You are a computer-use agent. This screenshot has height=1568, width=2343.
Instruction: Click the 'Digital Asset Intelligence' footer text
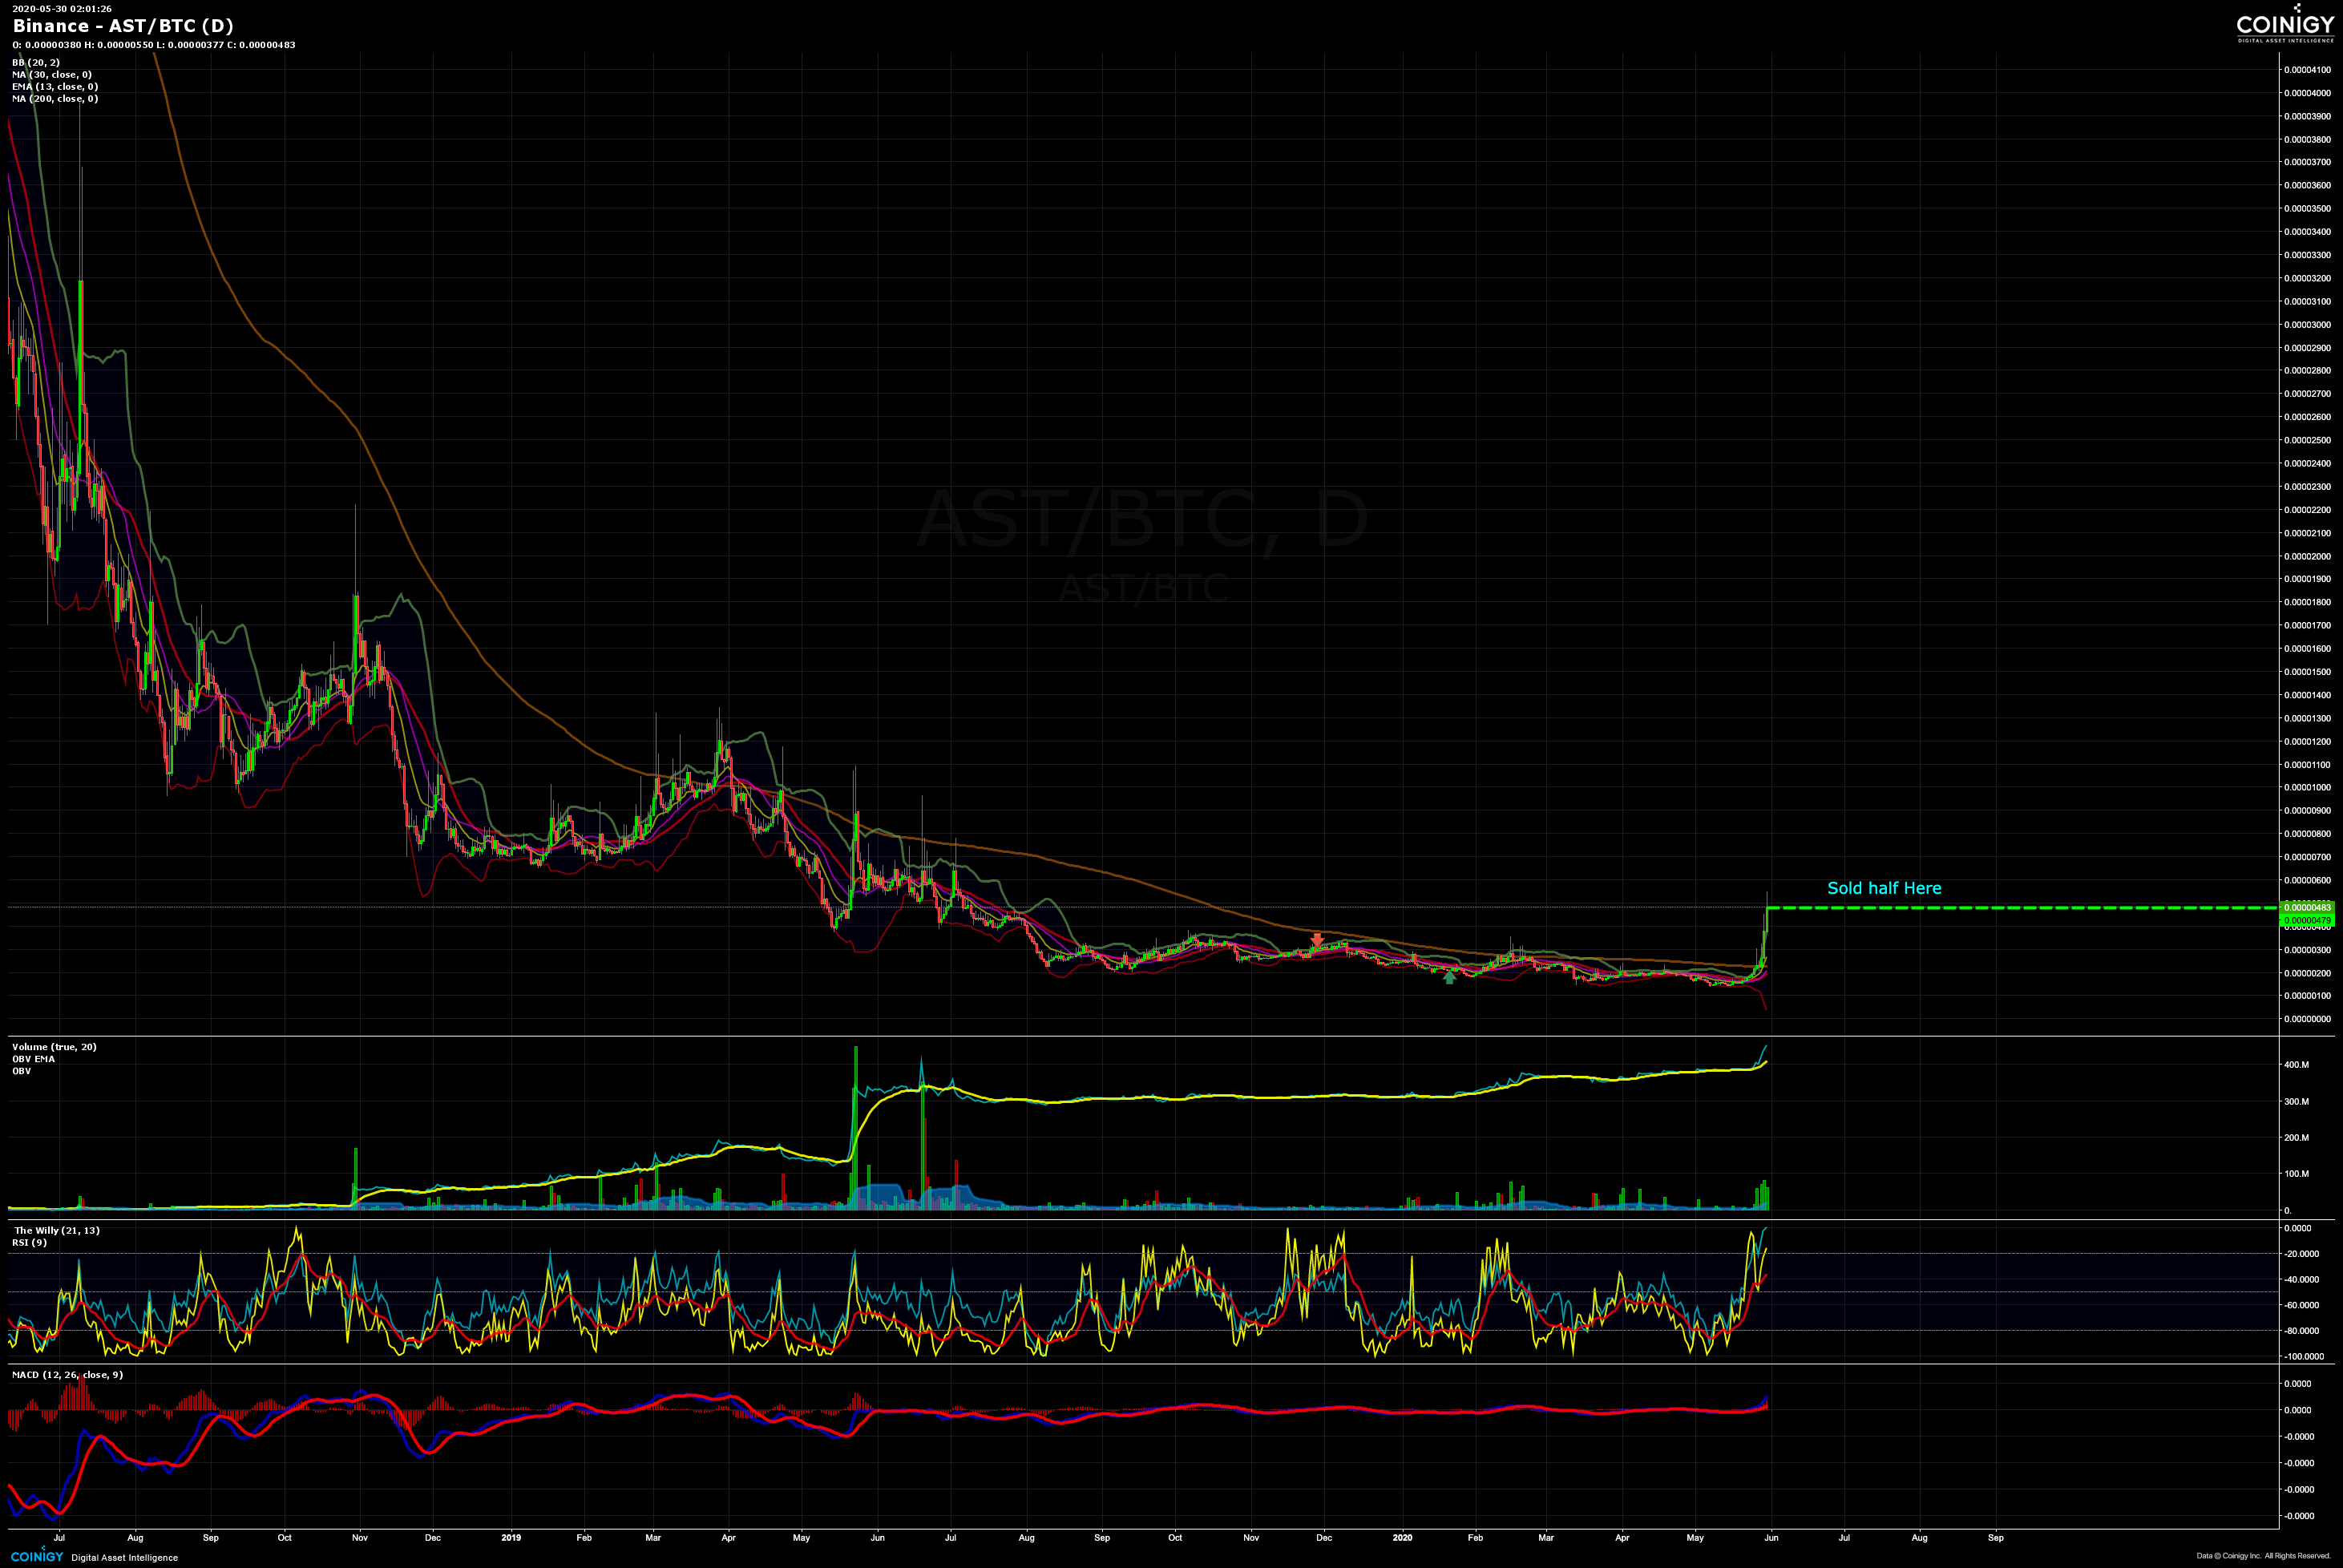tap(125, 1558)
